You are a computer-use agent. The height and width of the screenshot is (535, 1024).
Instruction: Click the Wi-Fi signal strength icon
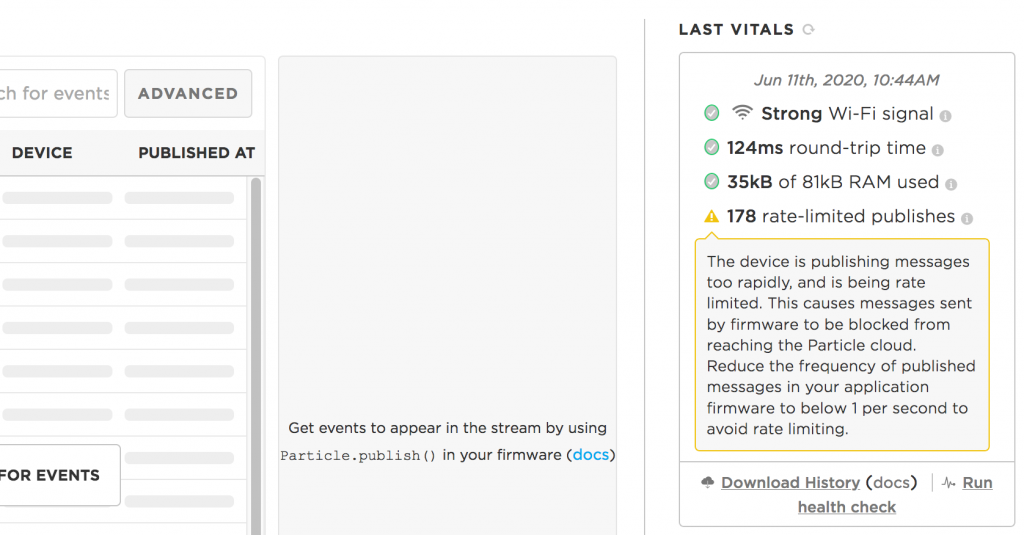click(x=742, y=112)
